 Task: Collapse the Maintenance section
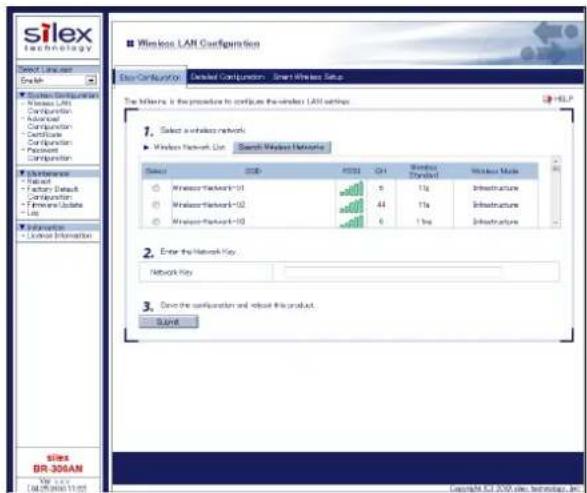click(22, 173)
